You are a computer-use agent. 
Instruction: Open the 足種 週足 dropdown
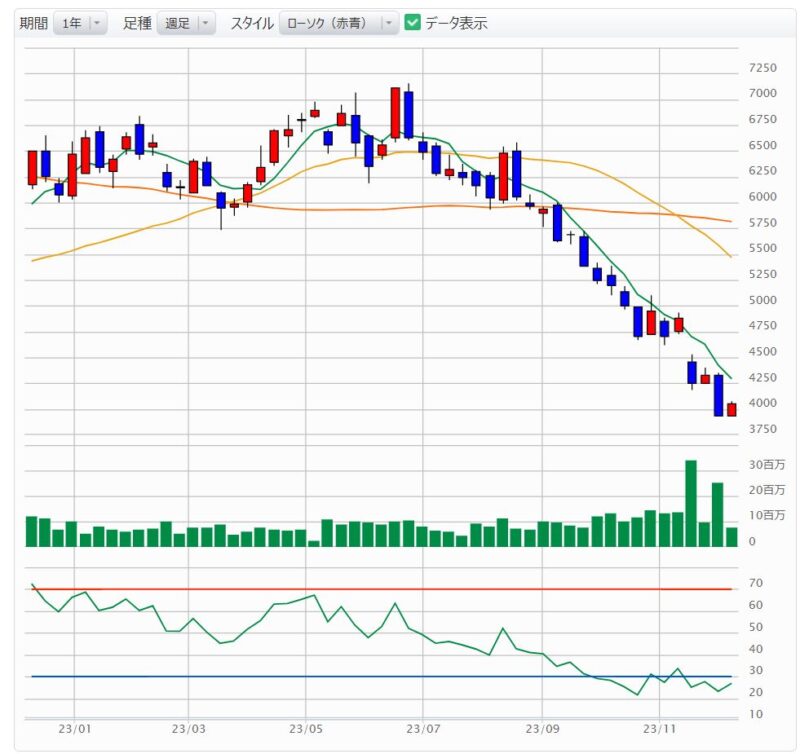[186, 23]
